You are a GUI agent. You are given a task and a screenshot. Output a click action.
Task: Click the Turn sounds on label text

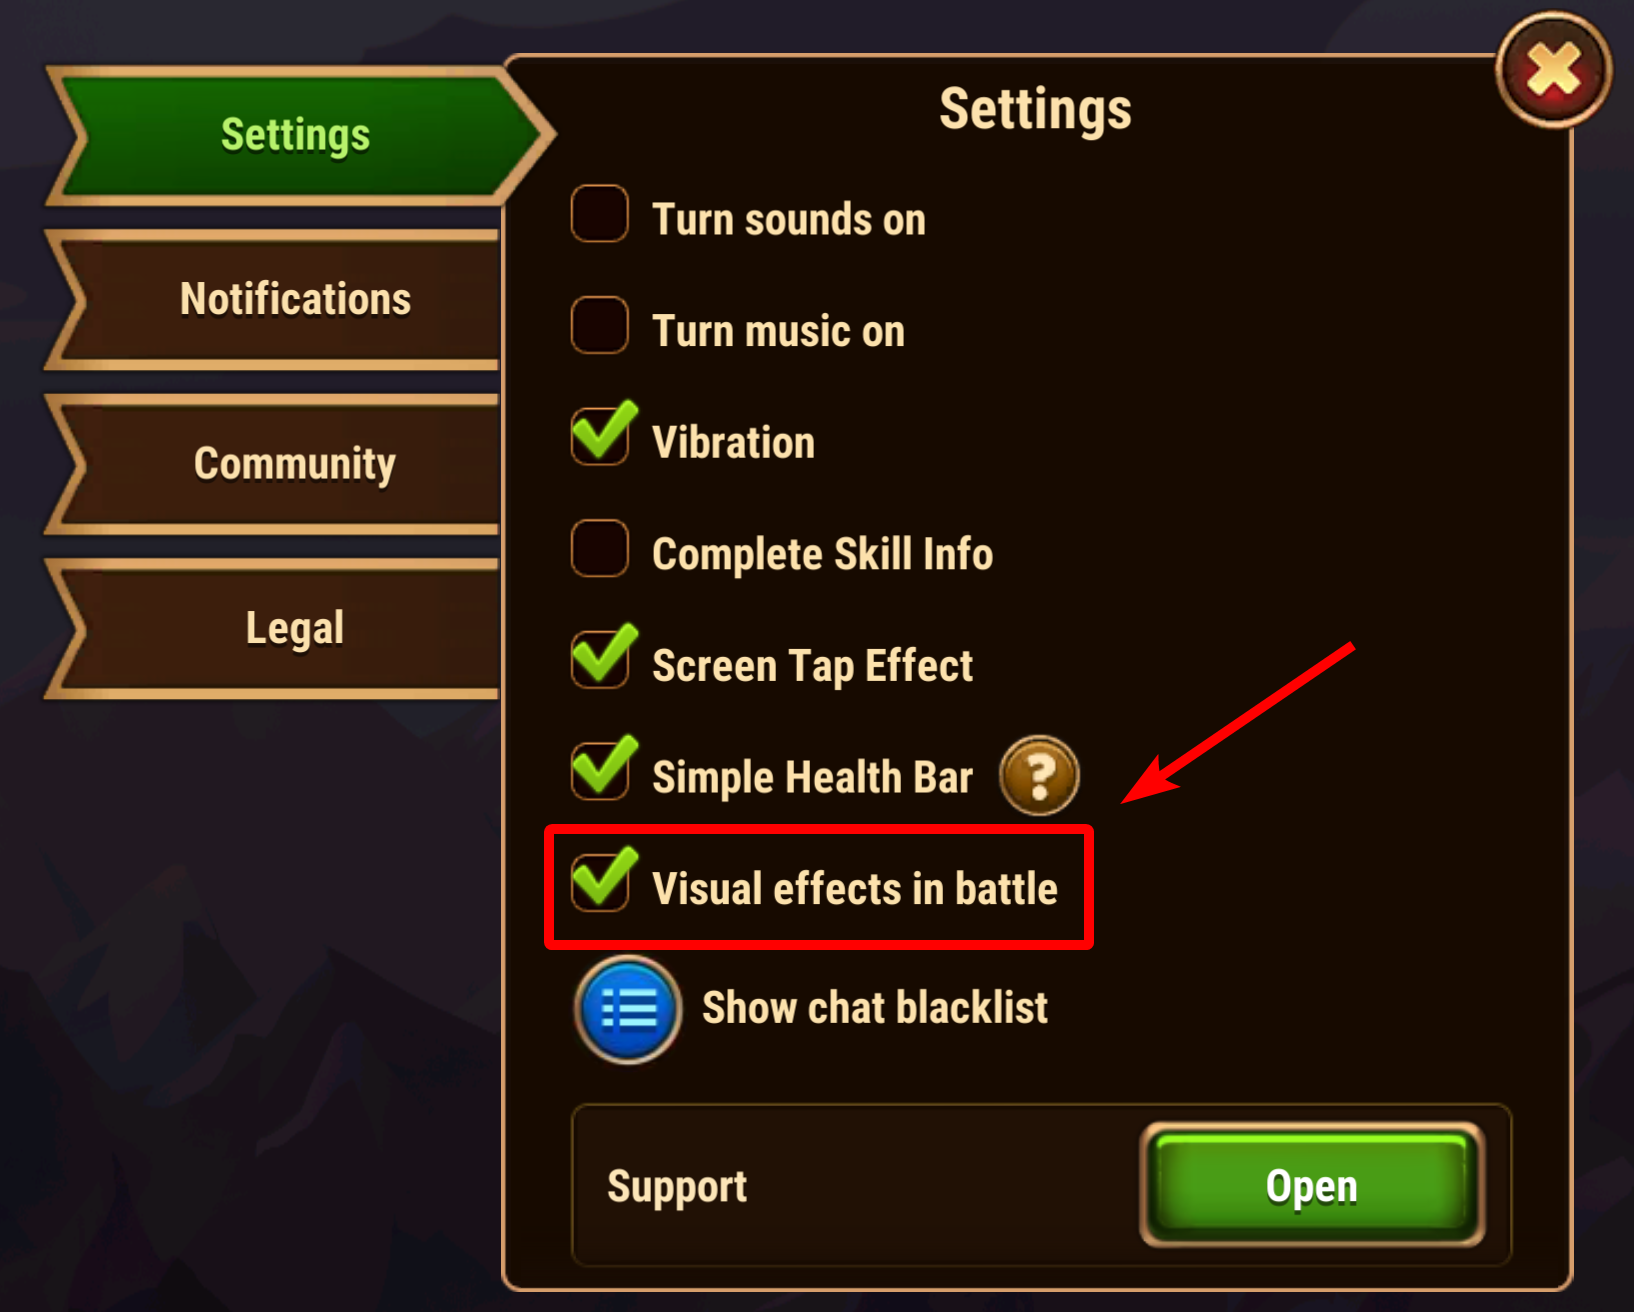789,220
